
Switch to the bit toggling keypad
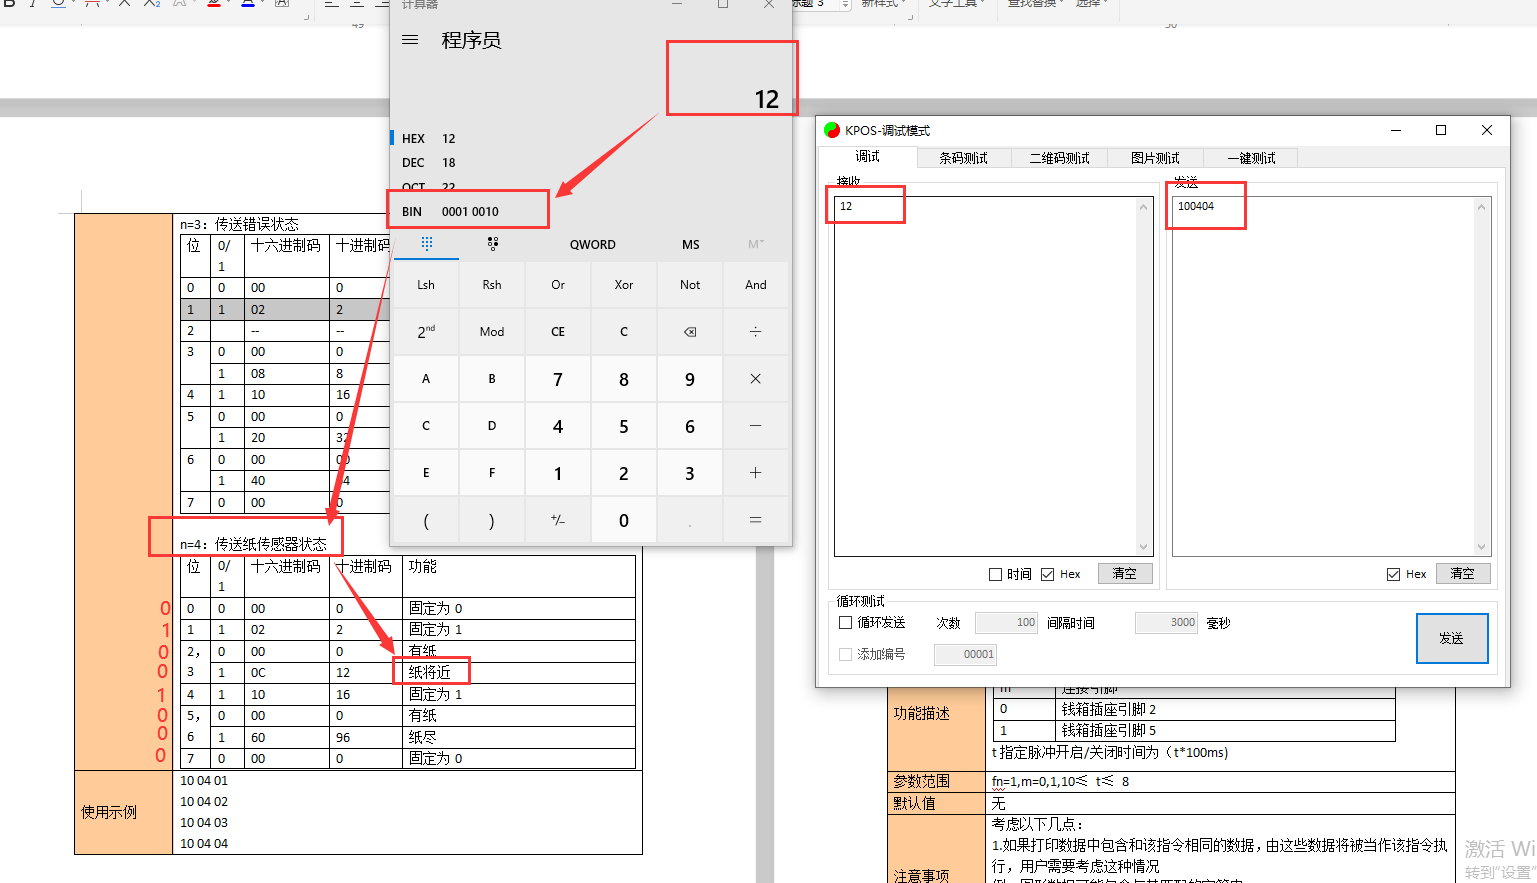click(492, 244)
